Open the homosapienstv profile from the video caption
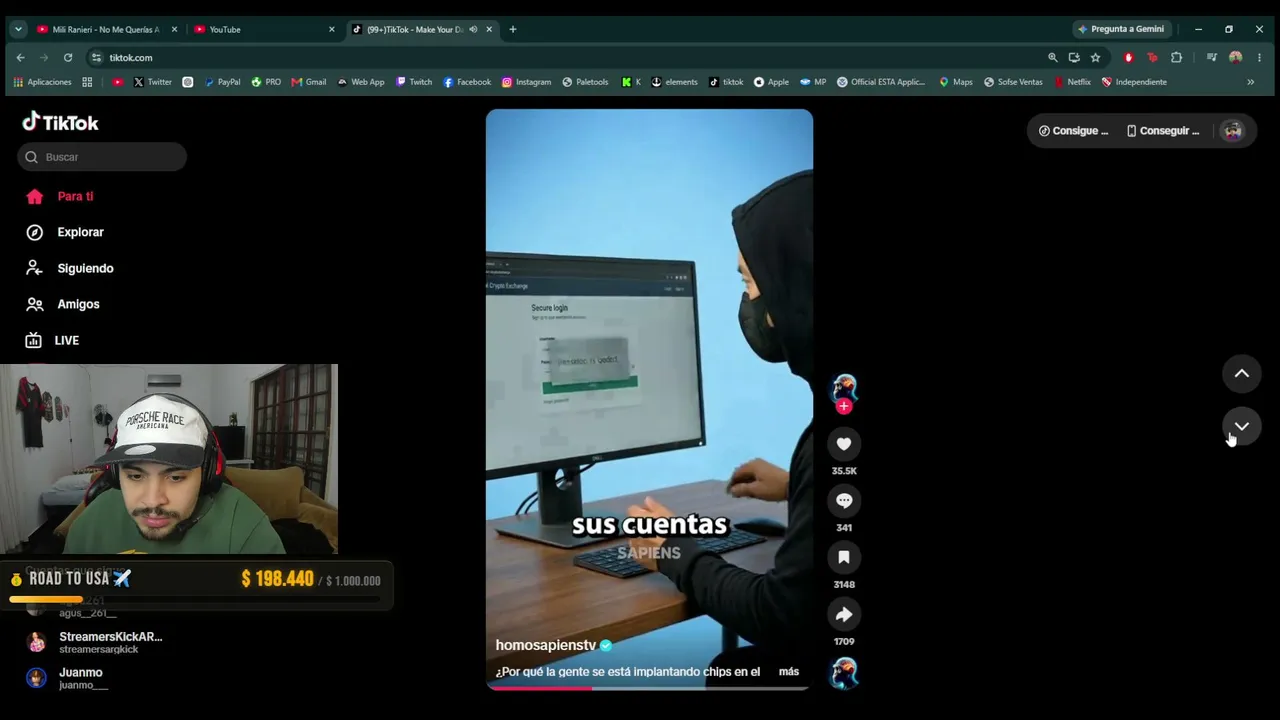The height and width of the screenshot is (720, 1280). click(x=546, y=646)
